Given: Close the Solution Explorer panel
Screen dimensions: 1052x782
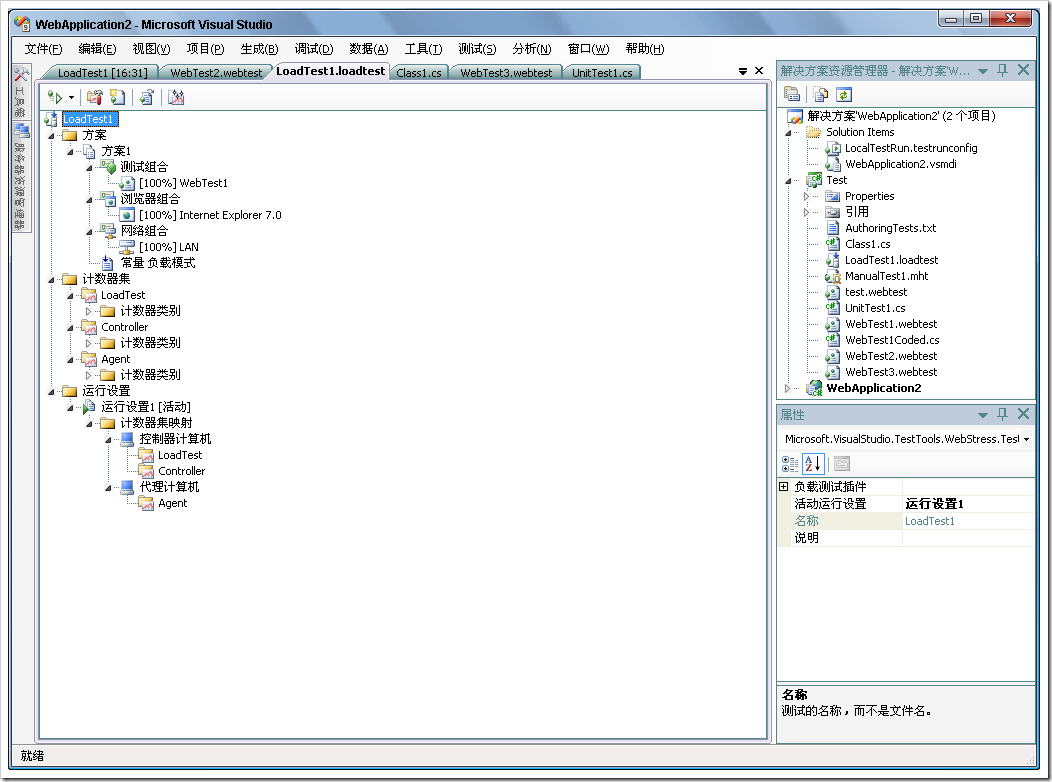Looking at the screenshot, I should tap(1023, 70).
